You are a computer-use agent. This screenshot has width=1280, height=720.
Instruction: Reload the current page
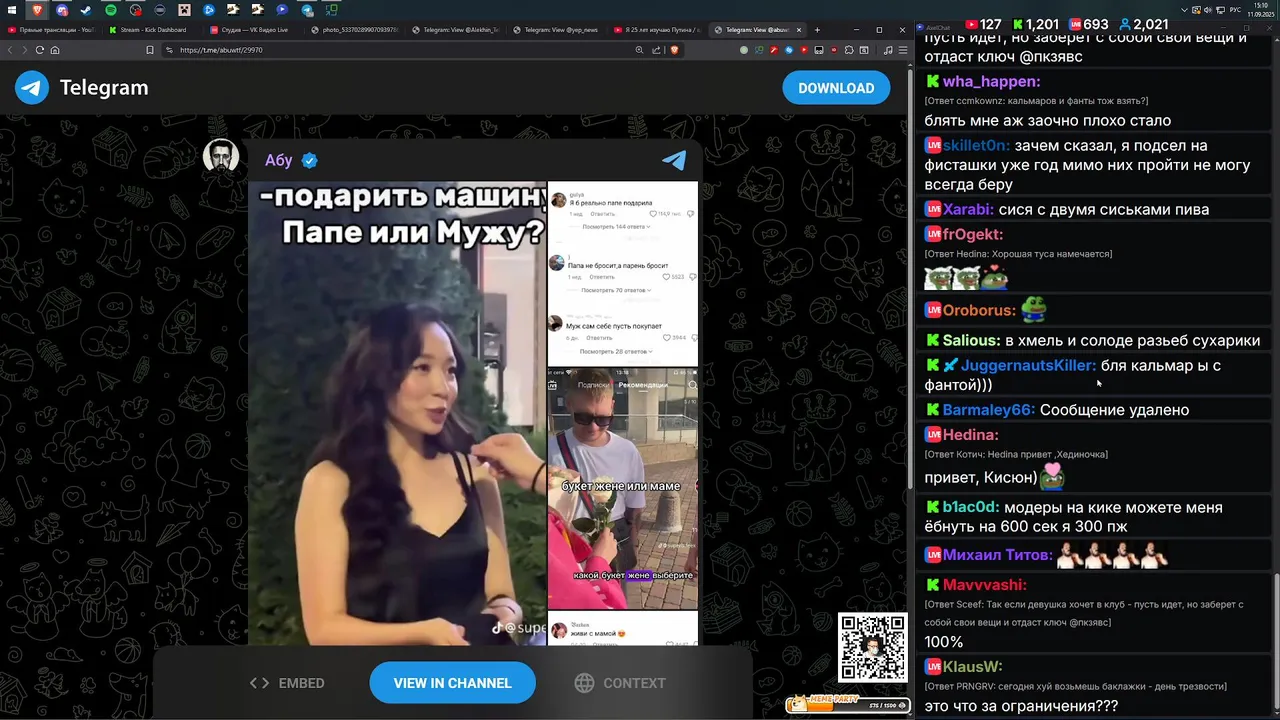(x=40, y=50)
